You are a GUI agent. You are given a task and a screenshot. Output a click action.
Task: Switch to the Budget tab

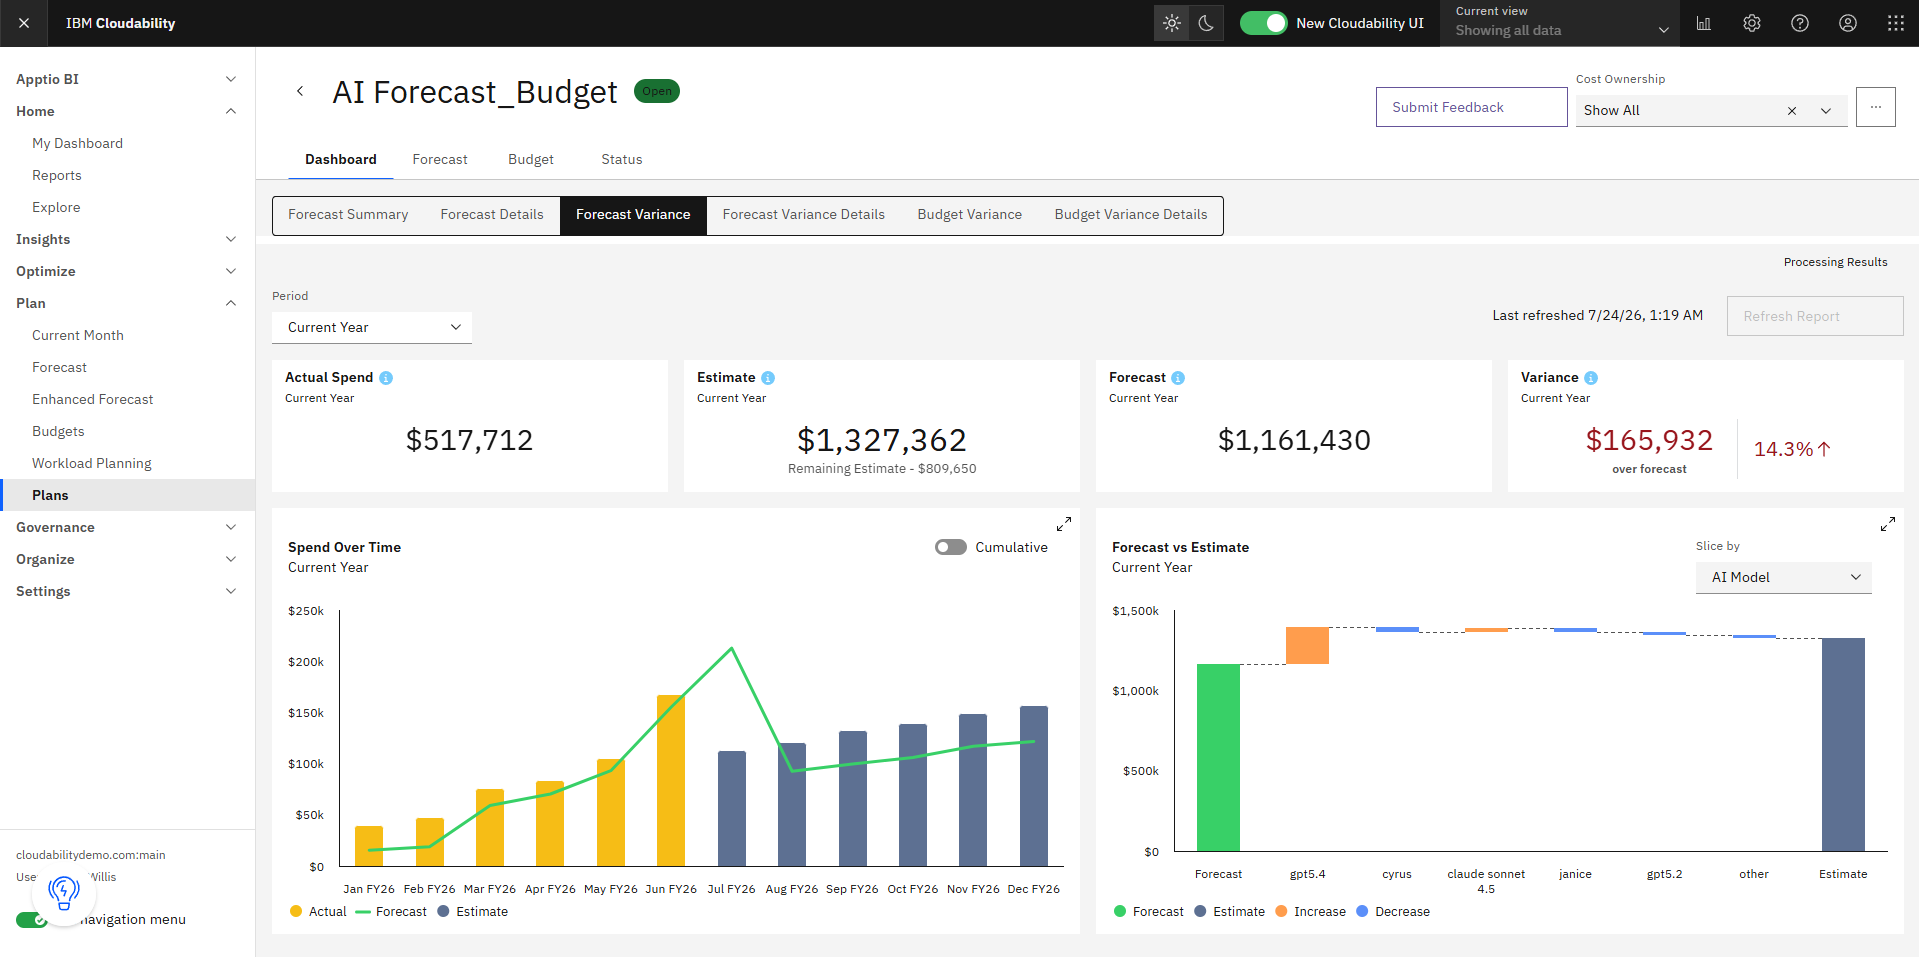point(531,159)
